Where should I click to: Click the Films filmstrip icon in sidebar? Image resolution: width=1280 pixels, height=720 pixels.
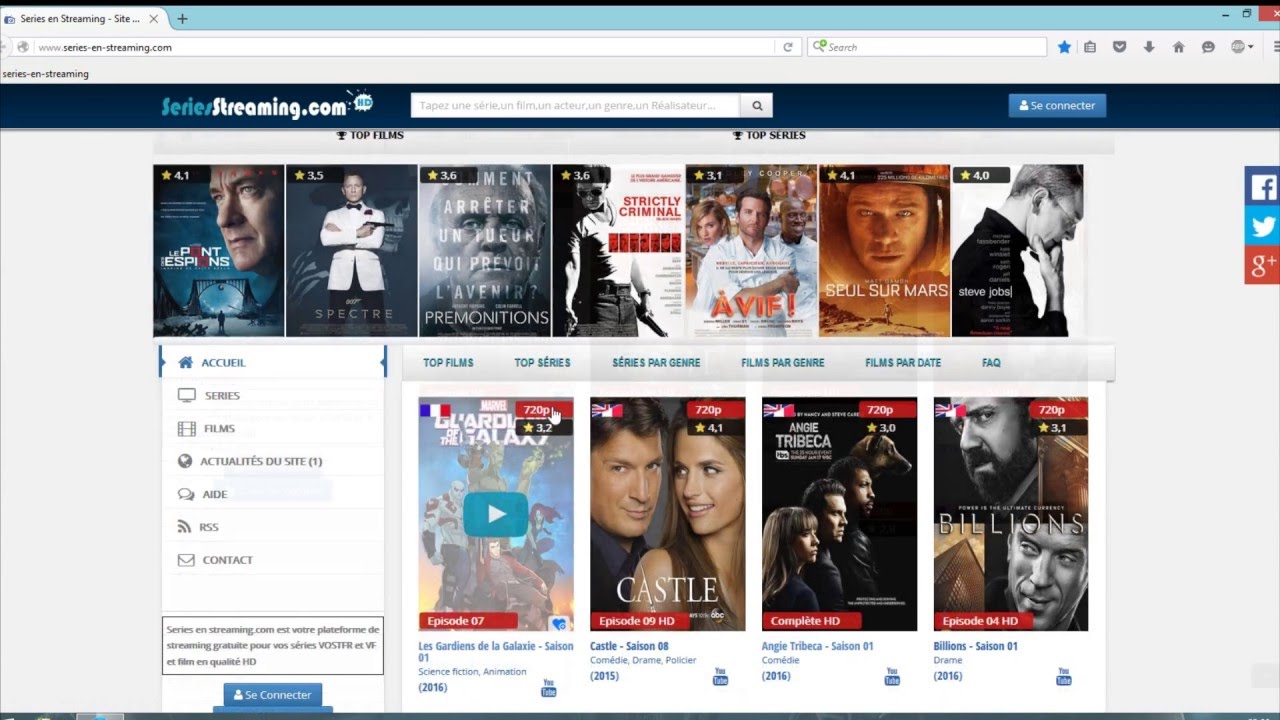pos(186,428)
